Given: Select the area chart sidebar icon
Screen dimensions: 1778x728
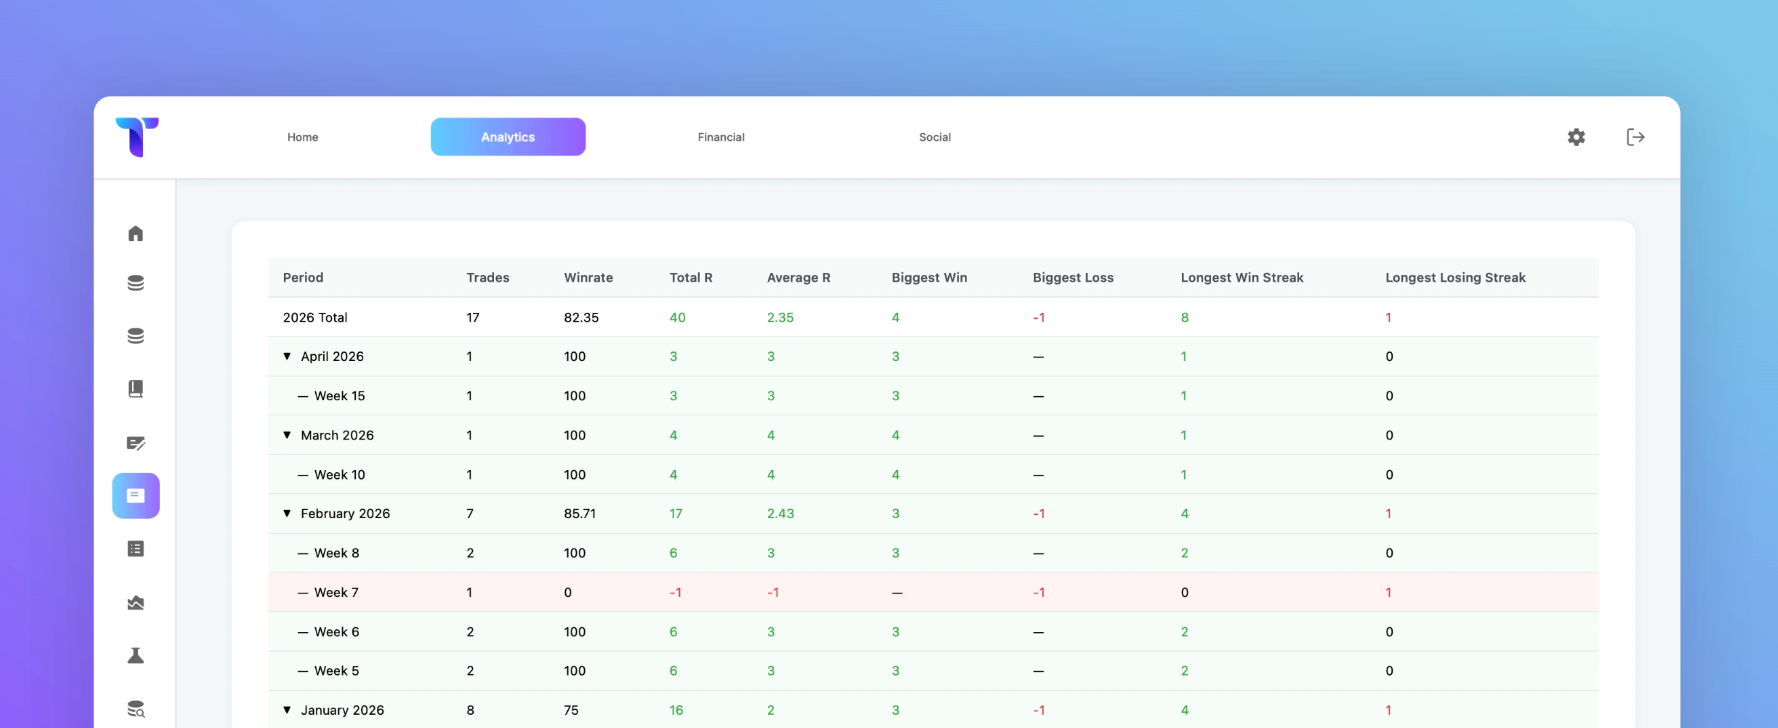Looking at the screenshot, I should pos(136,603).
